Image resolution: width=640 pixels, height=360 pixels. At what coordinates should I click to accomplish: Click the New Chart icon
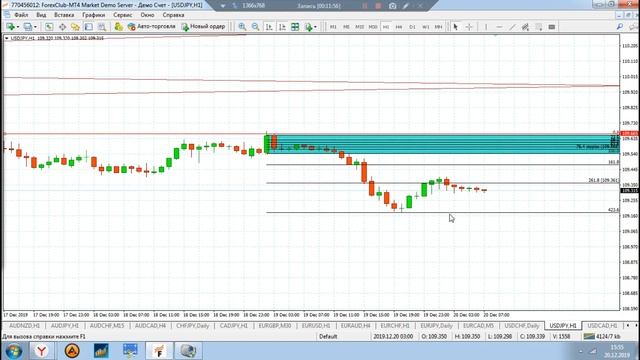point(10,27)
